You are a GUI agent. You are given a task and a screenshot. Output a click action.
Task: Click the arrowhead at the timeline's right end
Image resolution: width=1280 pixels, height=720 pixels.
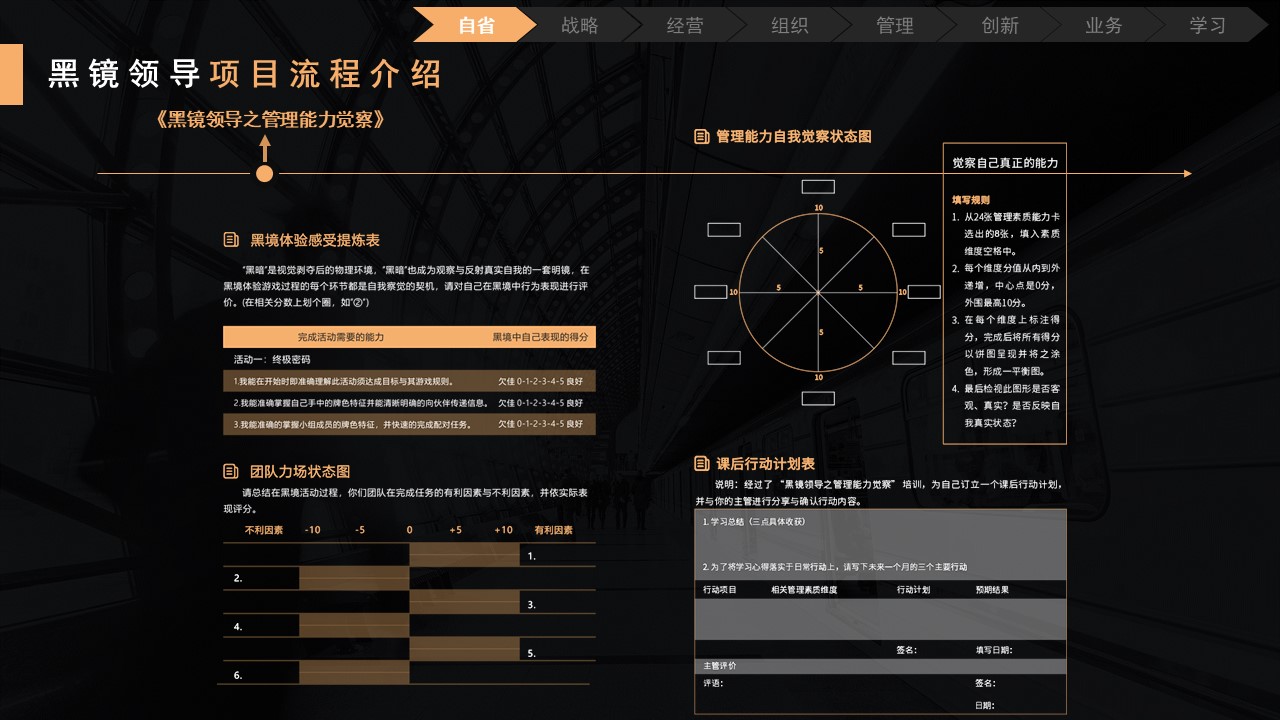pos(1187,174)
